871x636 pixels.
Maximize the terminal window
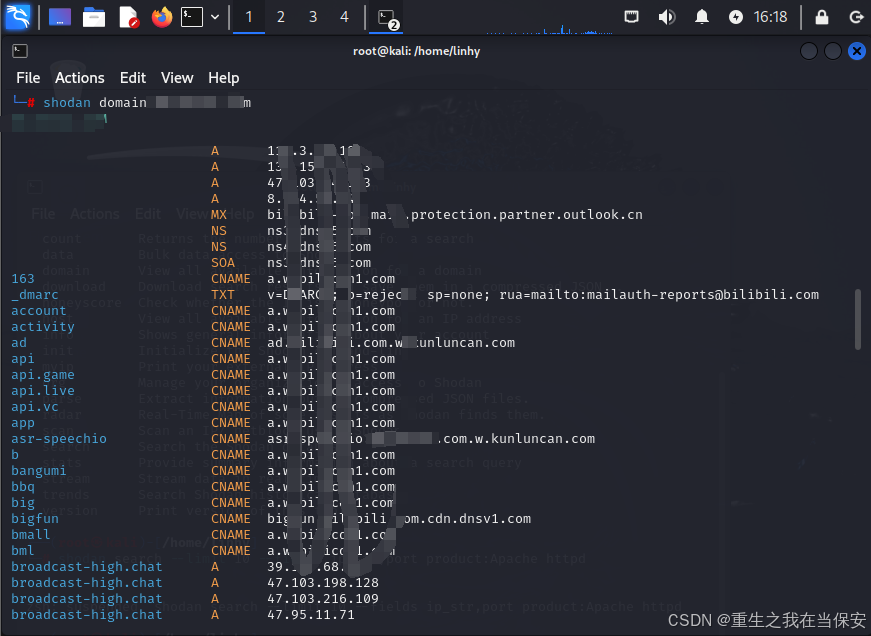[x=833, y=51]
